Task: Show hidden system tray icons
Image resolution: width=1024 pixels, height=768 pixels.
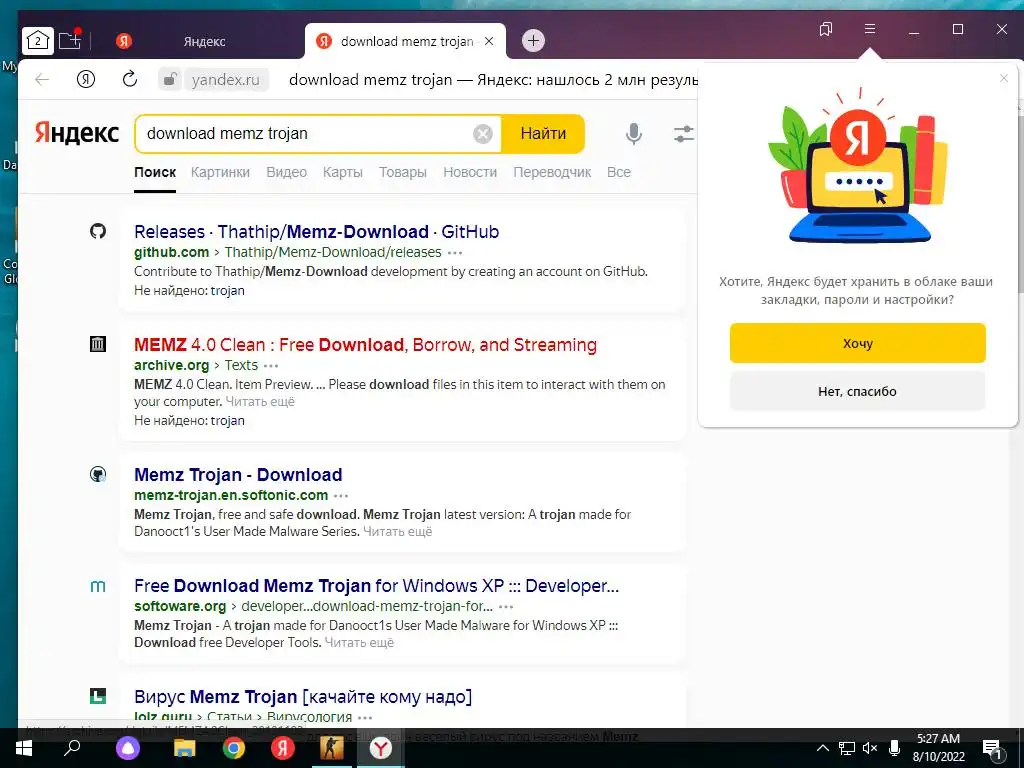Action: pyautogui.click(x=823, y=748)
